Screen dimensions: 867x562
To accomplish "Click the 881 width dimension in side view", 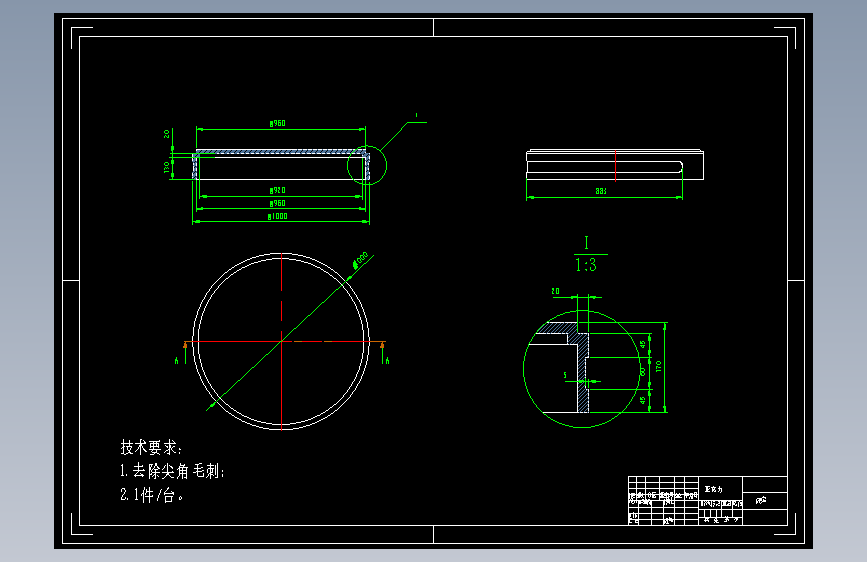I will [601, 191].
